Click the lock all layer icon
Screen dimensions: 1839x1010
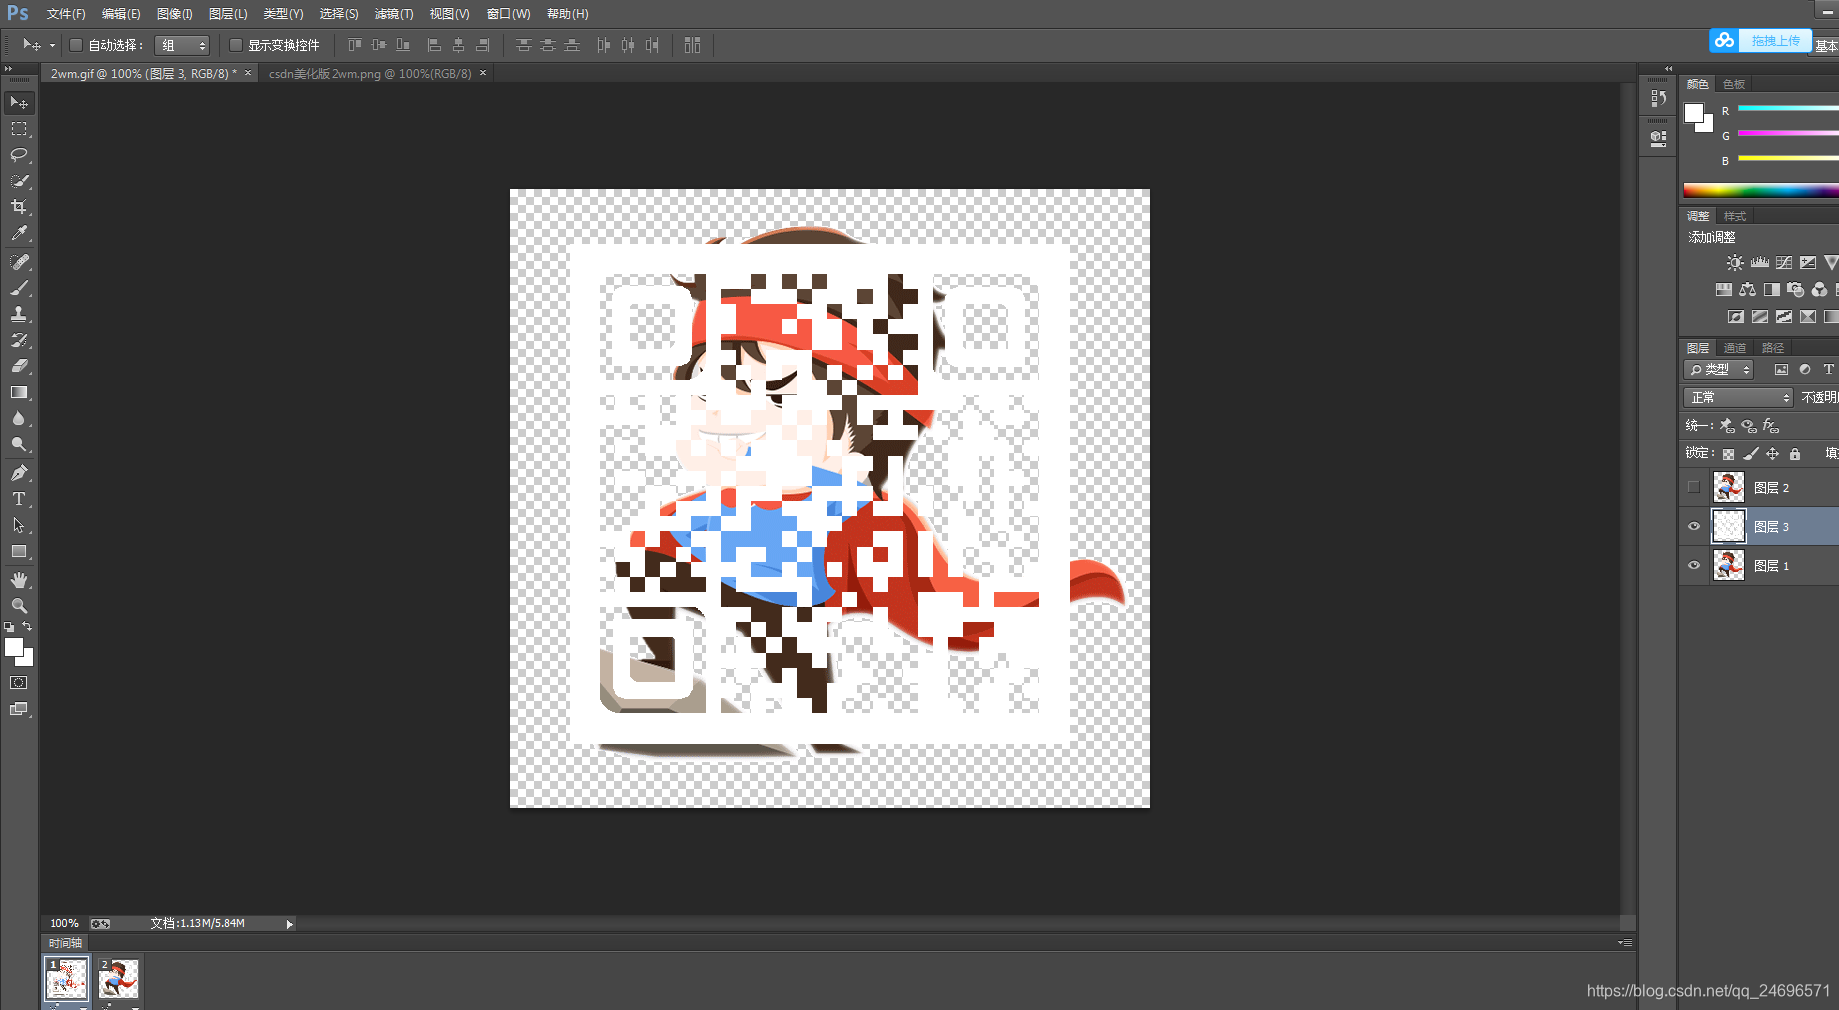point(1795,454)
